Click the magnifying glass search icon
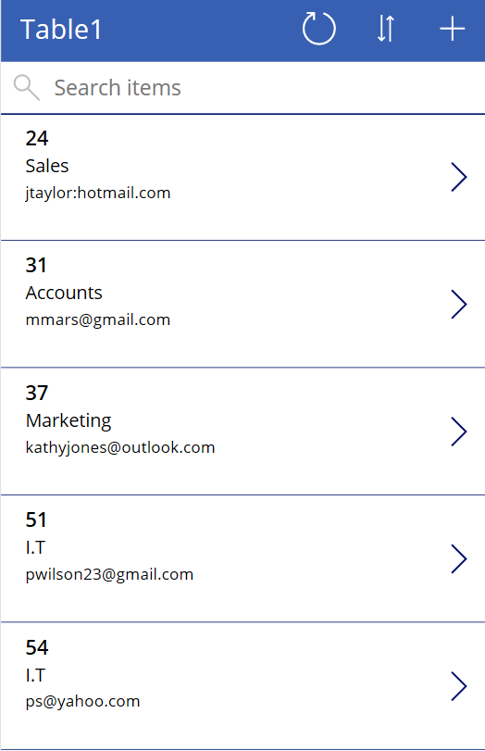Screen dimensions: 485x751 tap(26, 88)
